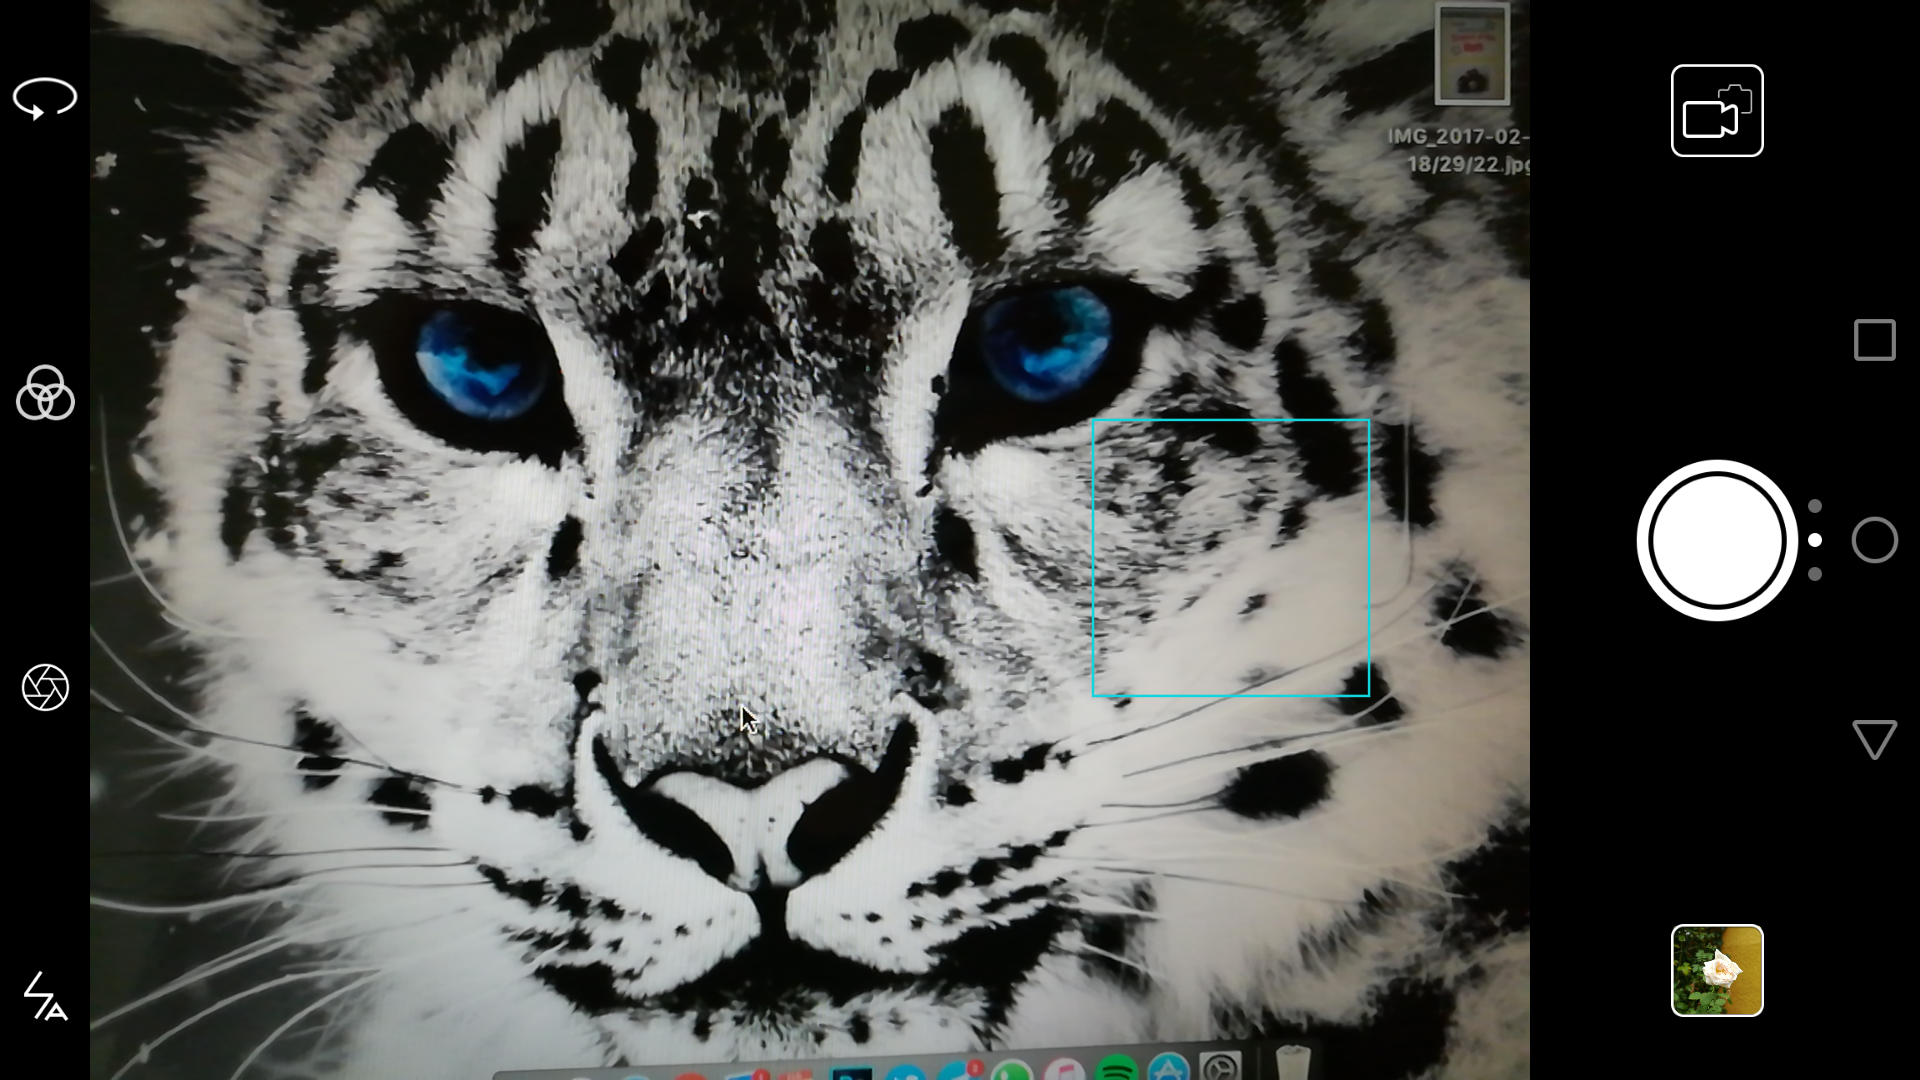Tap the Trash can in the dock
This screenshot has height=1080, width=1920.
click(x=1292, y=1063)
